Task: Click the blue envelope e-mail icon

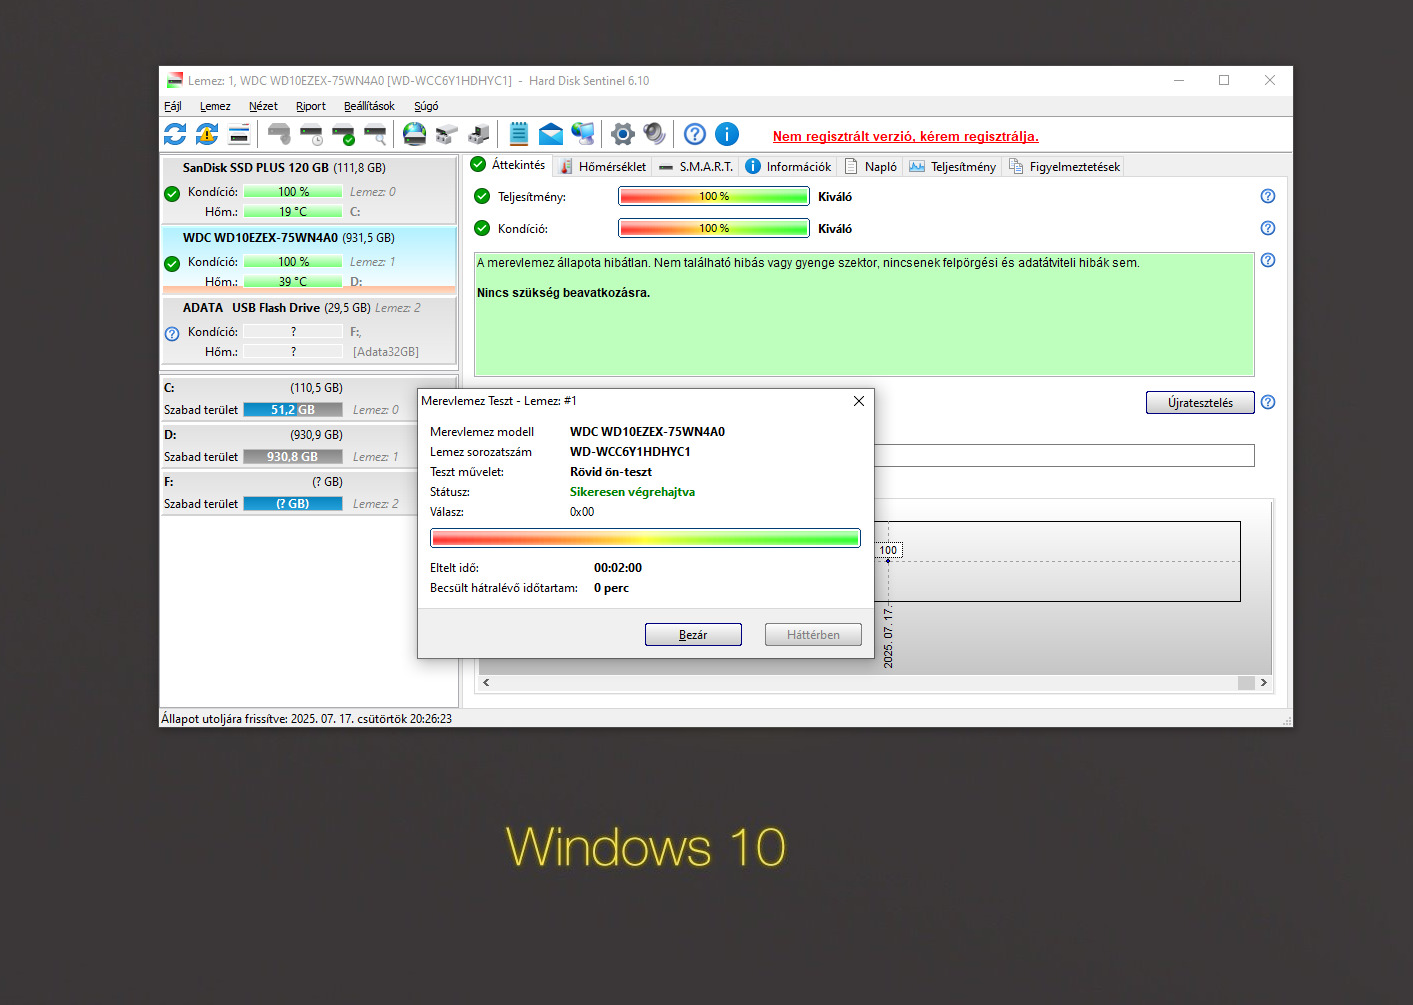Action: tap(551, 134)
